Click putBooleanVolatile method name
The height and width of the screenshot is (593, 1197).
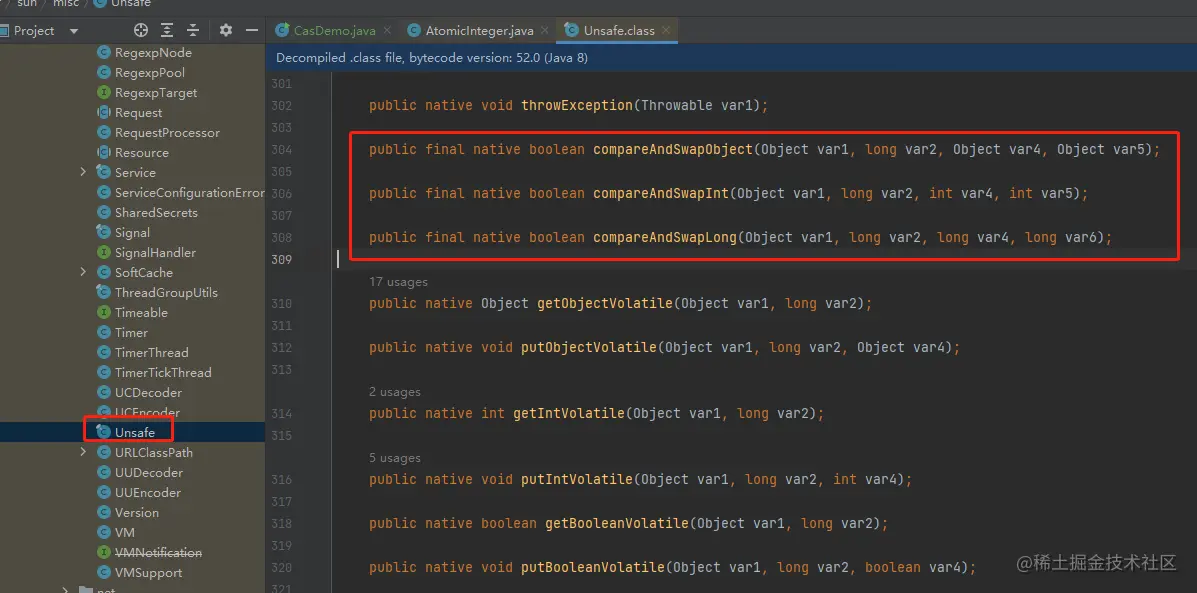pos(593,568)
